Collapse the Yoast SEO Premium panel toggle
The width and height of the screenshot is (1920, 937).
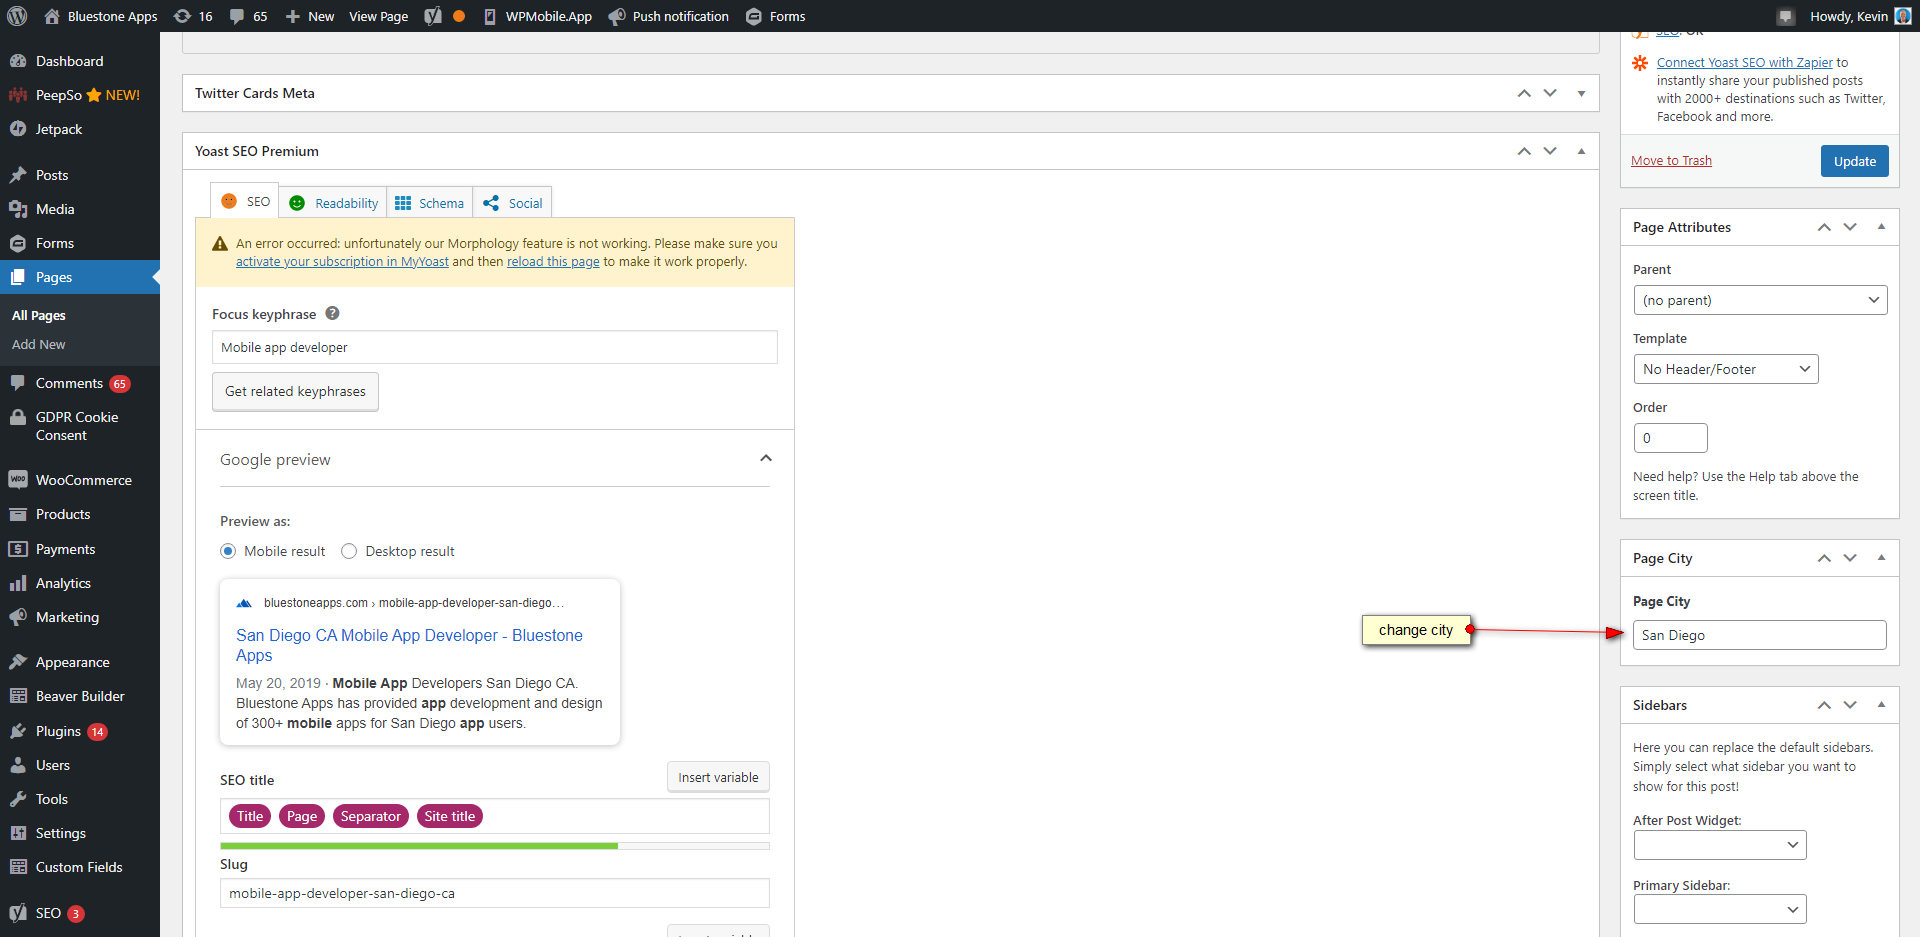[1581, 151]
